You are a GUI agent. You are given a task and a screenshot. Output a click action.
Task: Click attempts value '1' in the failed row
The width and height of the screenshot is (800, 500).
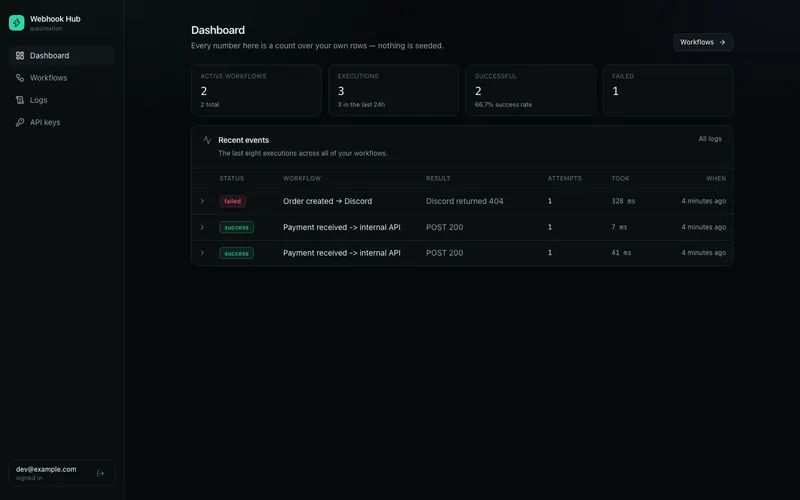point(549,201)
